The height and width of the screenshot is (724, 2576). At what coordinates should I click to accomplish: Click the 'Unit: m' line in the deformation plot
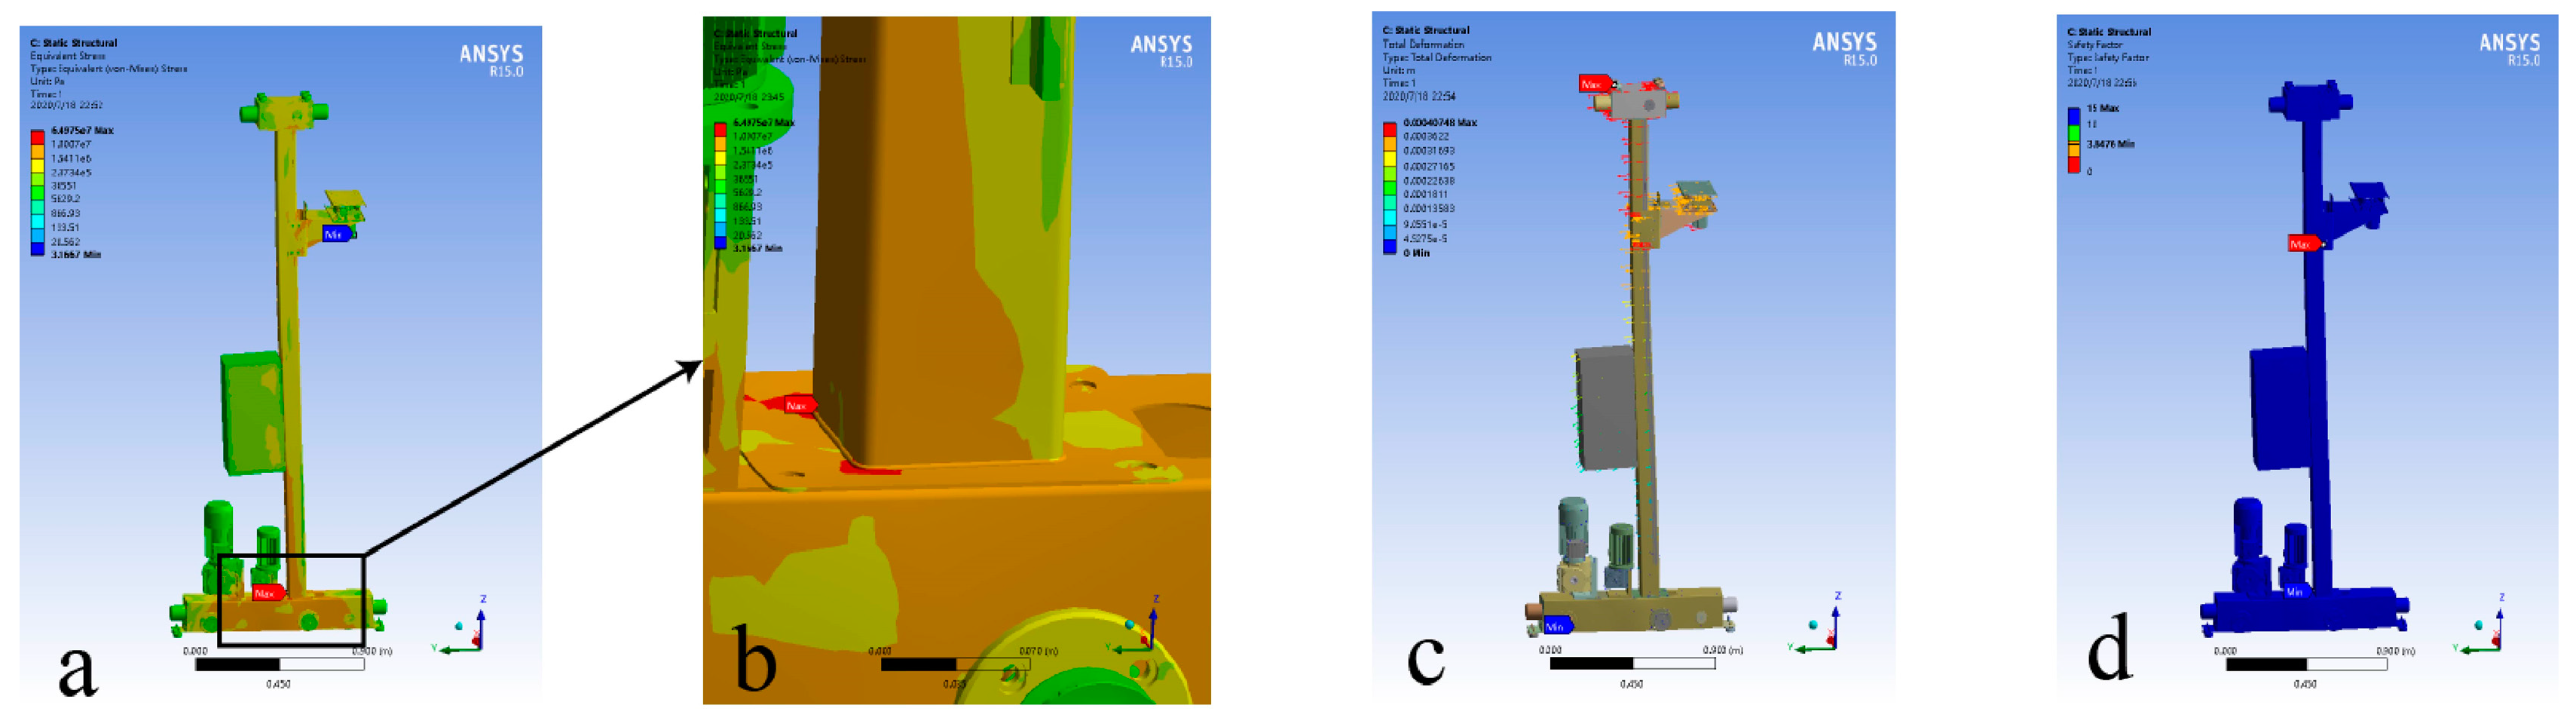click(1398, 70)
